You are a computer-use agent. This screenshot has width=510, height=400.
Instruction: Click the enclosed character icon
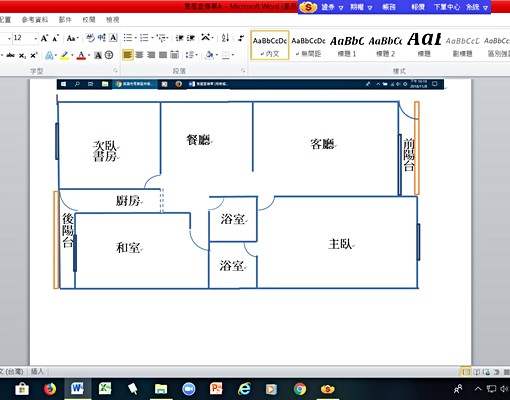(x=109, y=55)
